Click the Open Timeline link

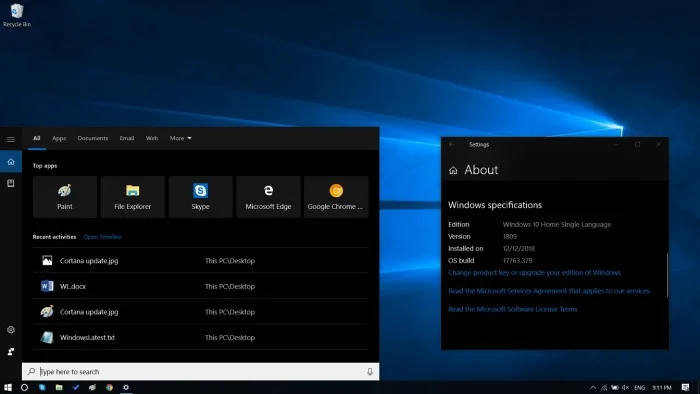(x=102, y=237)
